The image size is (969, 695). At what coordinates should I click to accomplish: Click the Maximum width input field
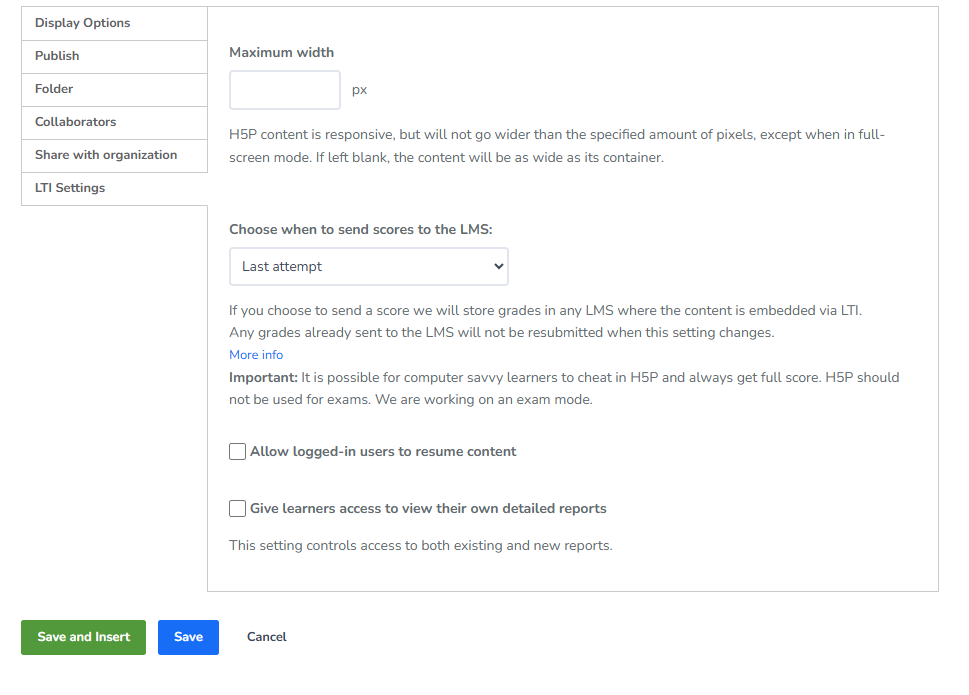285,90
